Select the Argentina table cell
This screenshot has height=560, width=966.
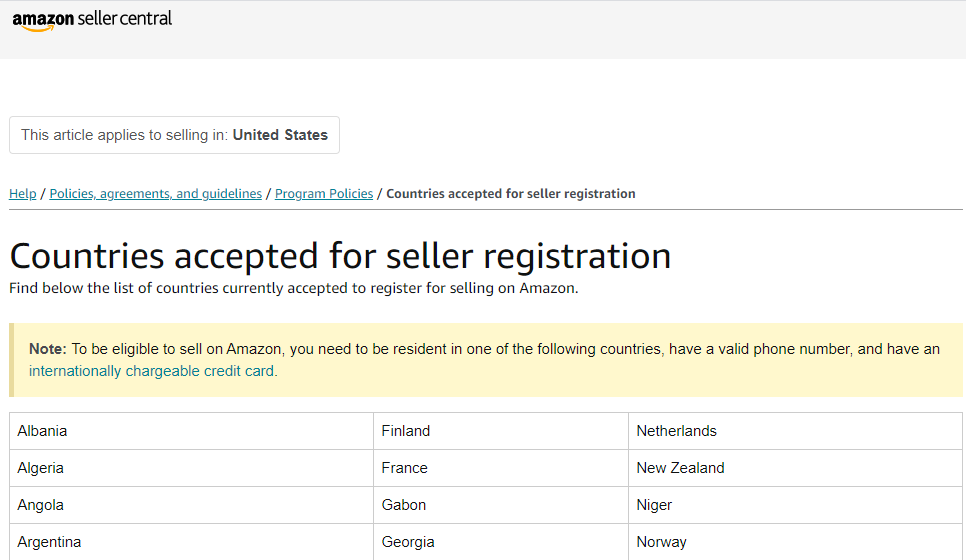192,542
